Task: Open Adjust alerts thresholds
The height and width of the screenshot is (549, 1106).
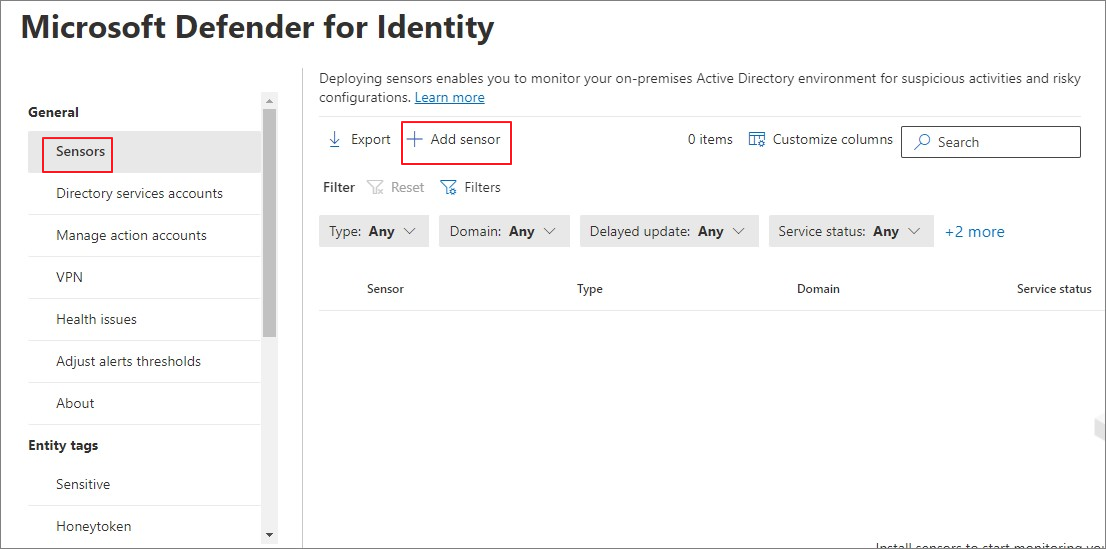Action: 145,361
